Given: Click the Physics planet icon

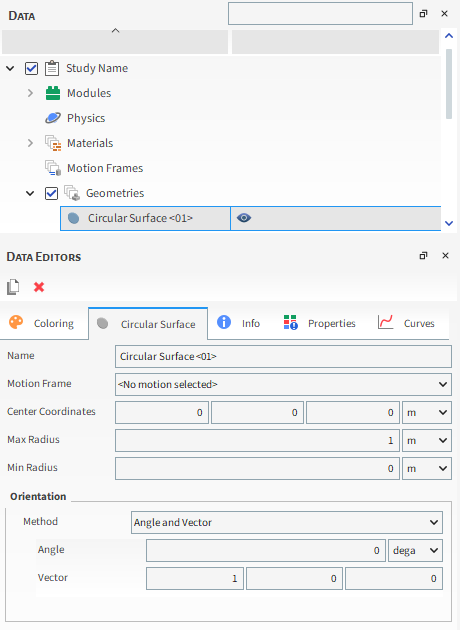Looking at the screenshot, I should (x=53, y=118).
